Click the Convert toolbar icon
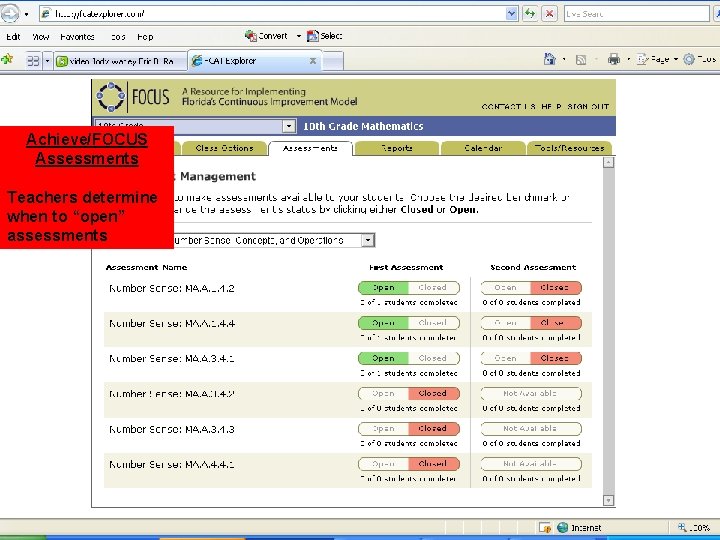The width and height of the screenshot is (720, 540). pos(251,36)
